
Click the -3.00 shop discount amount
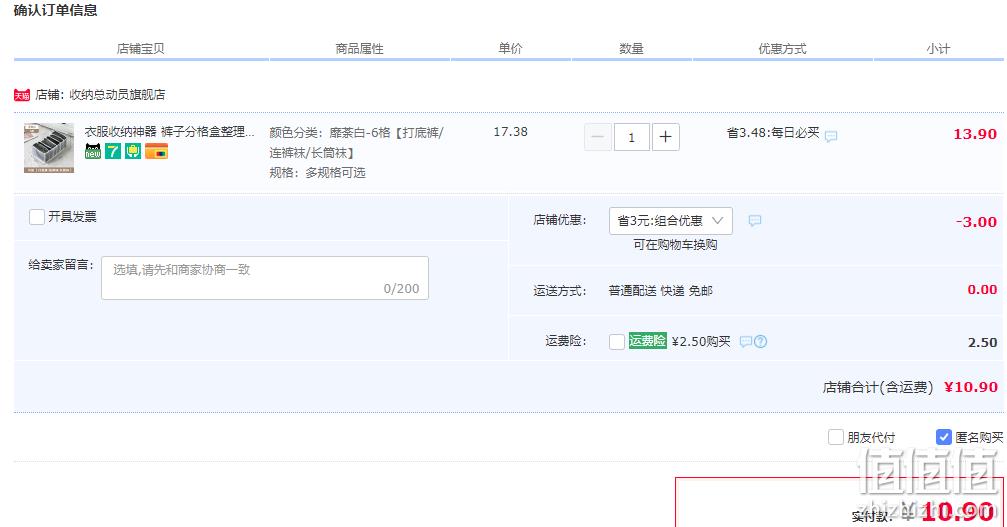976,222
